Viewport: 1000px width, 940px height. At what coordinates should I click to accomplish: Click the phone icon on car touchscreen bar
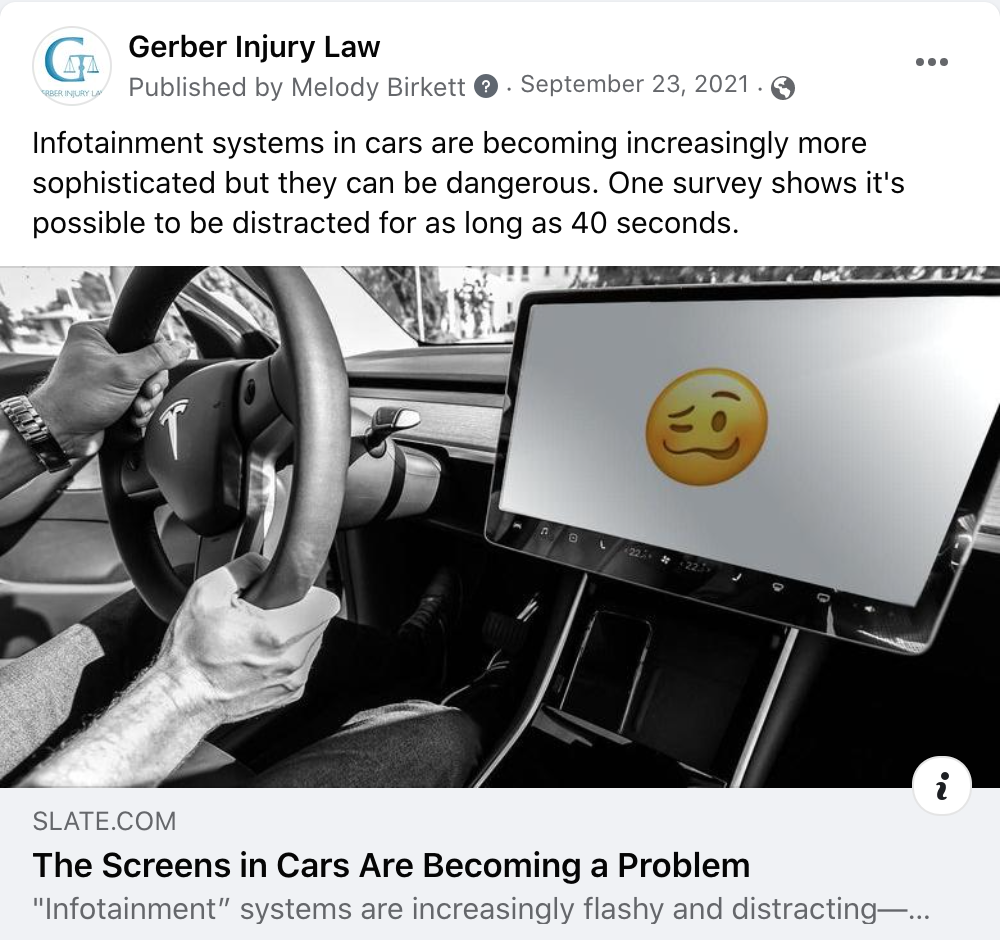pos(602,545)
